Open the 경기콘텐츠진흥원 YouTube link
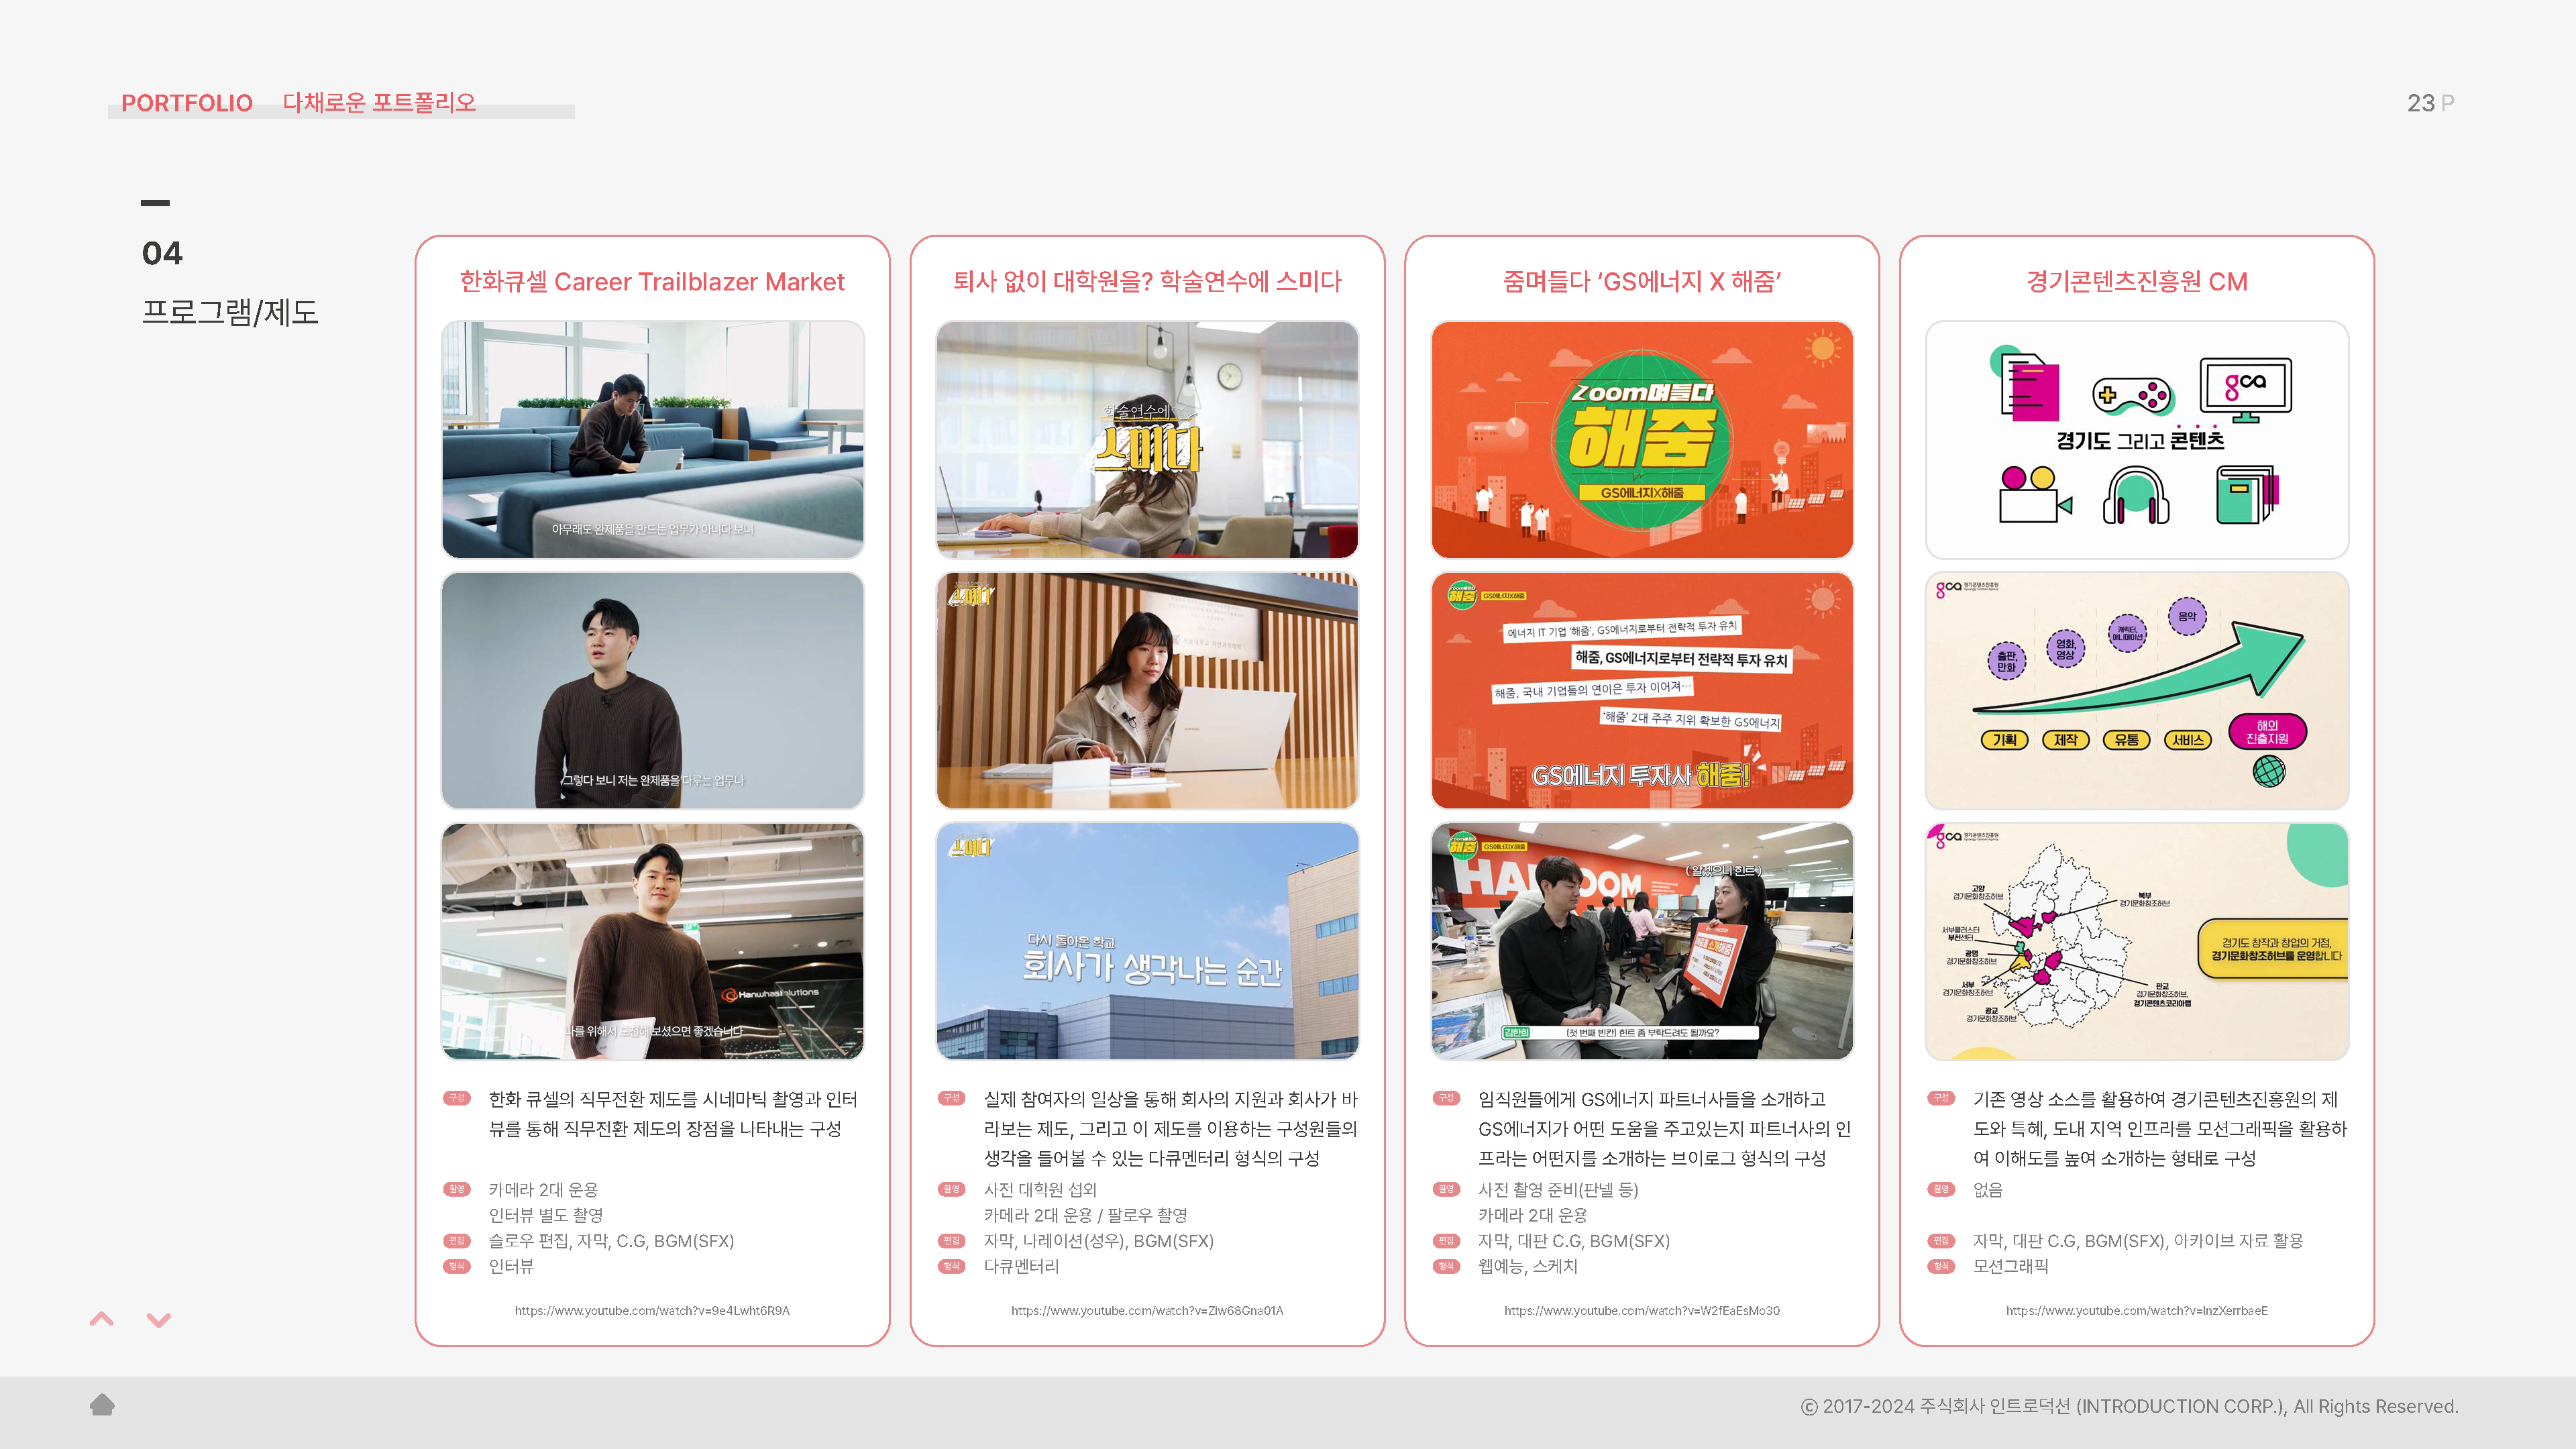 (x=2136, y=1310)
